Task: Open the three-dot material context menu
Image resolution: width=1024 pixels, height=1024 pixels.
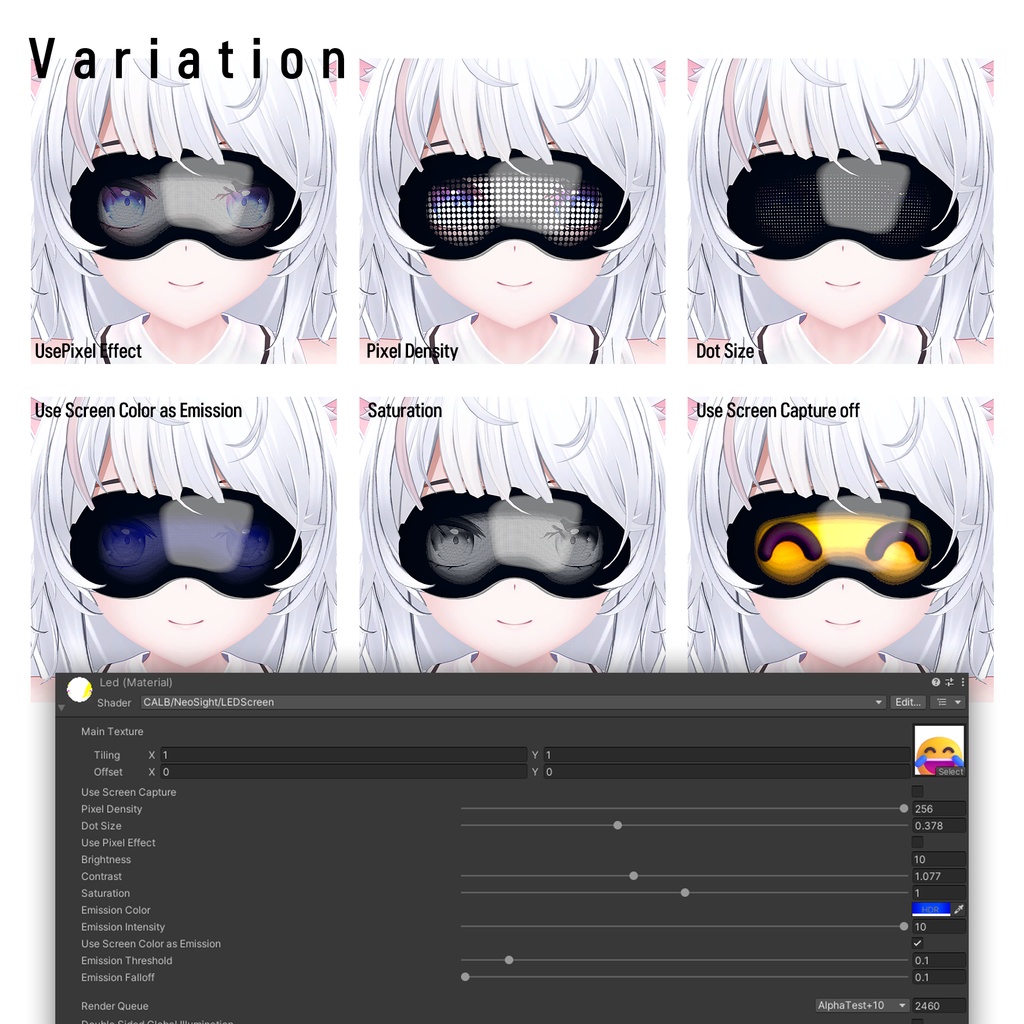Action: [x=963, y=682]
